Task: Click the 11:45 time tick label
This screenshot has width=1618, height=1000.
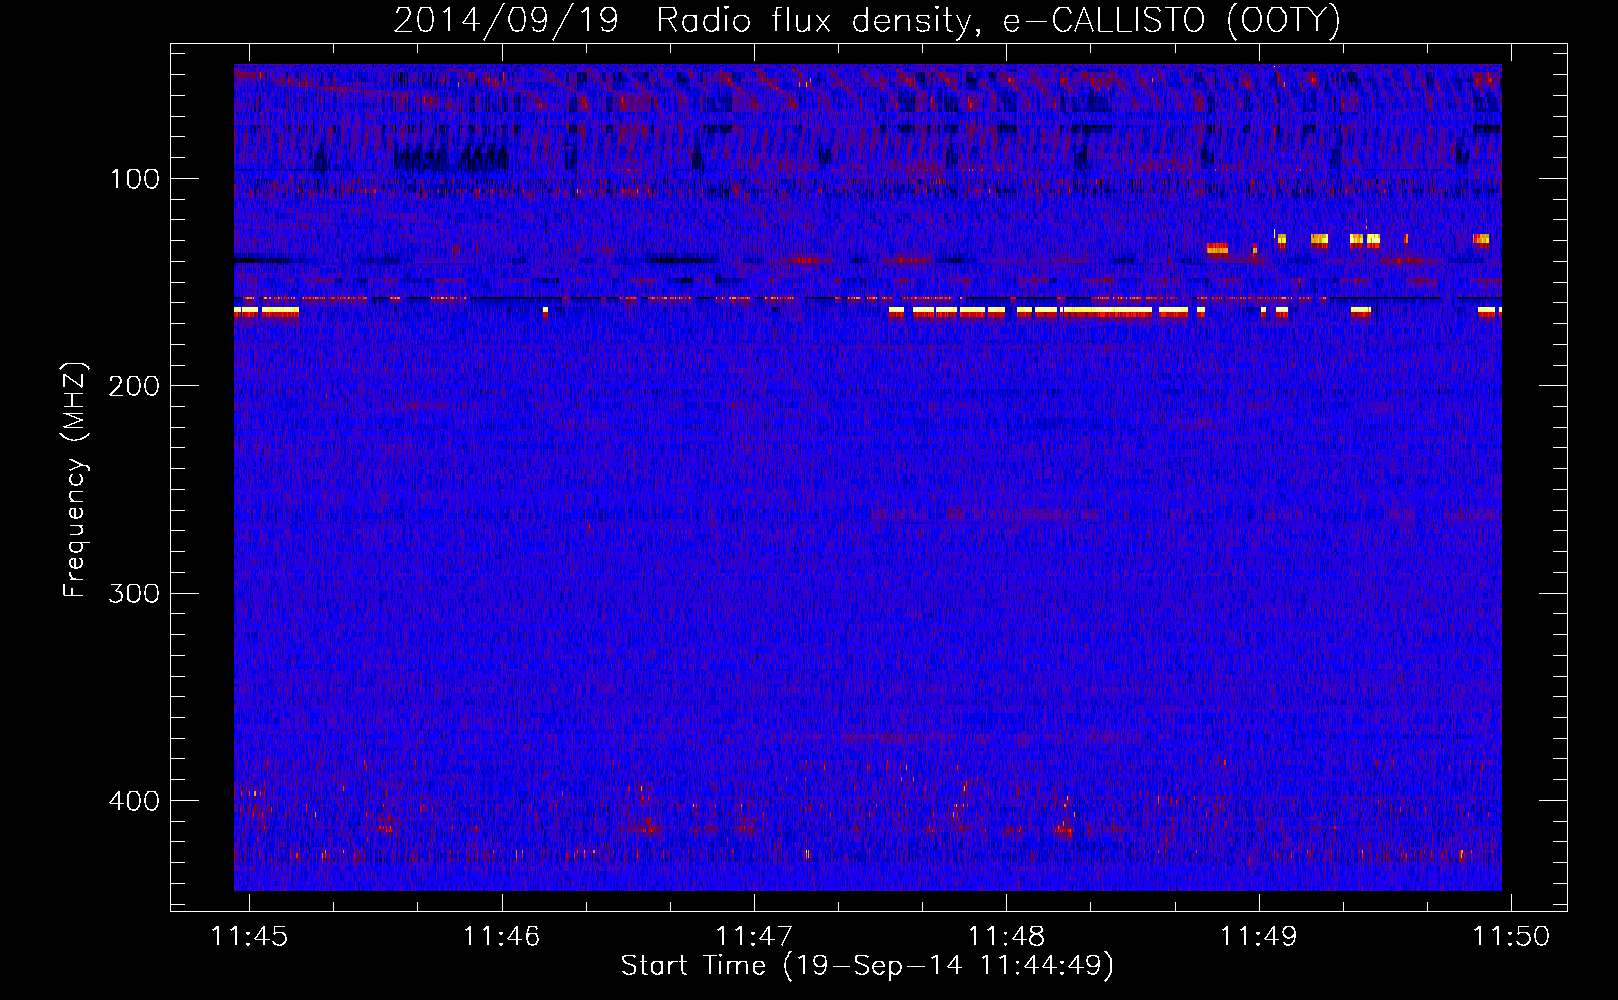Action: [249, 936]
